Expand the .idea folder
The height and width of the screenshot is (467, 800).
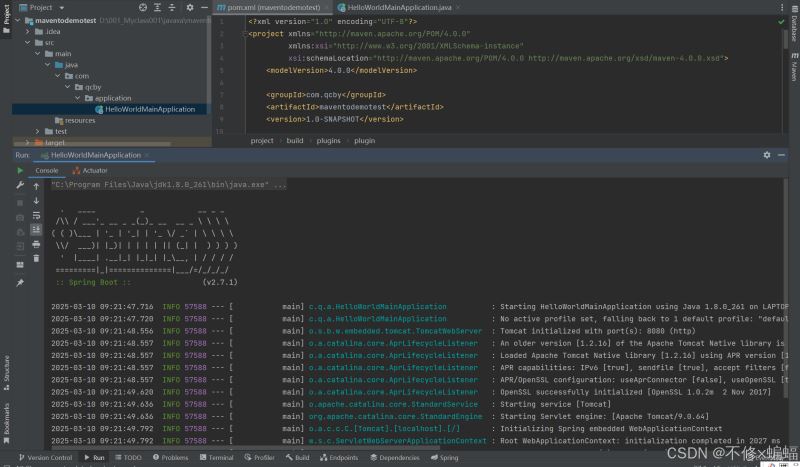[x=28, y=32]
